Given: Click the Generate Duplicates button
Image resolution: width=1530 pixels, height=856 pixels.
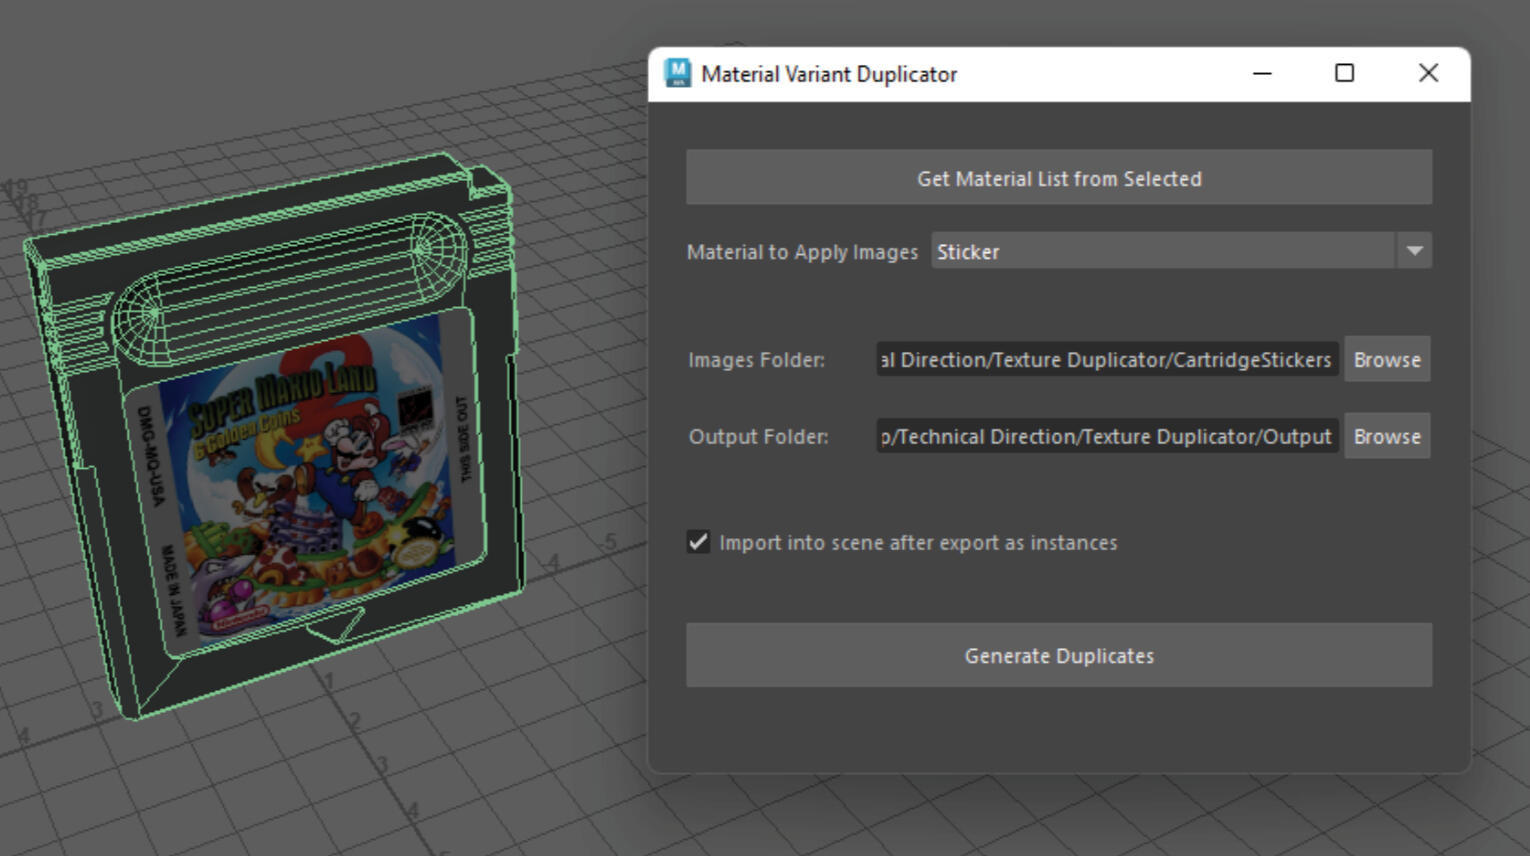Looking at the screenshot, I should pos(1058,656).
